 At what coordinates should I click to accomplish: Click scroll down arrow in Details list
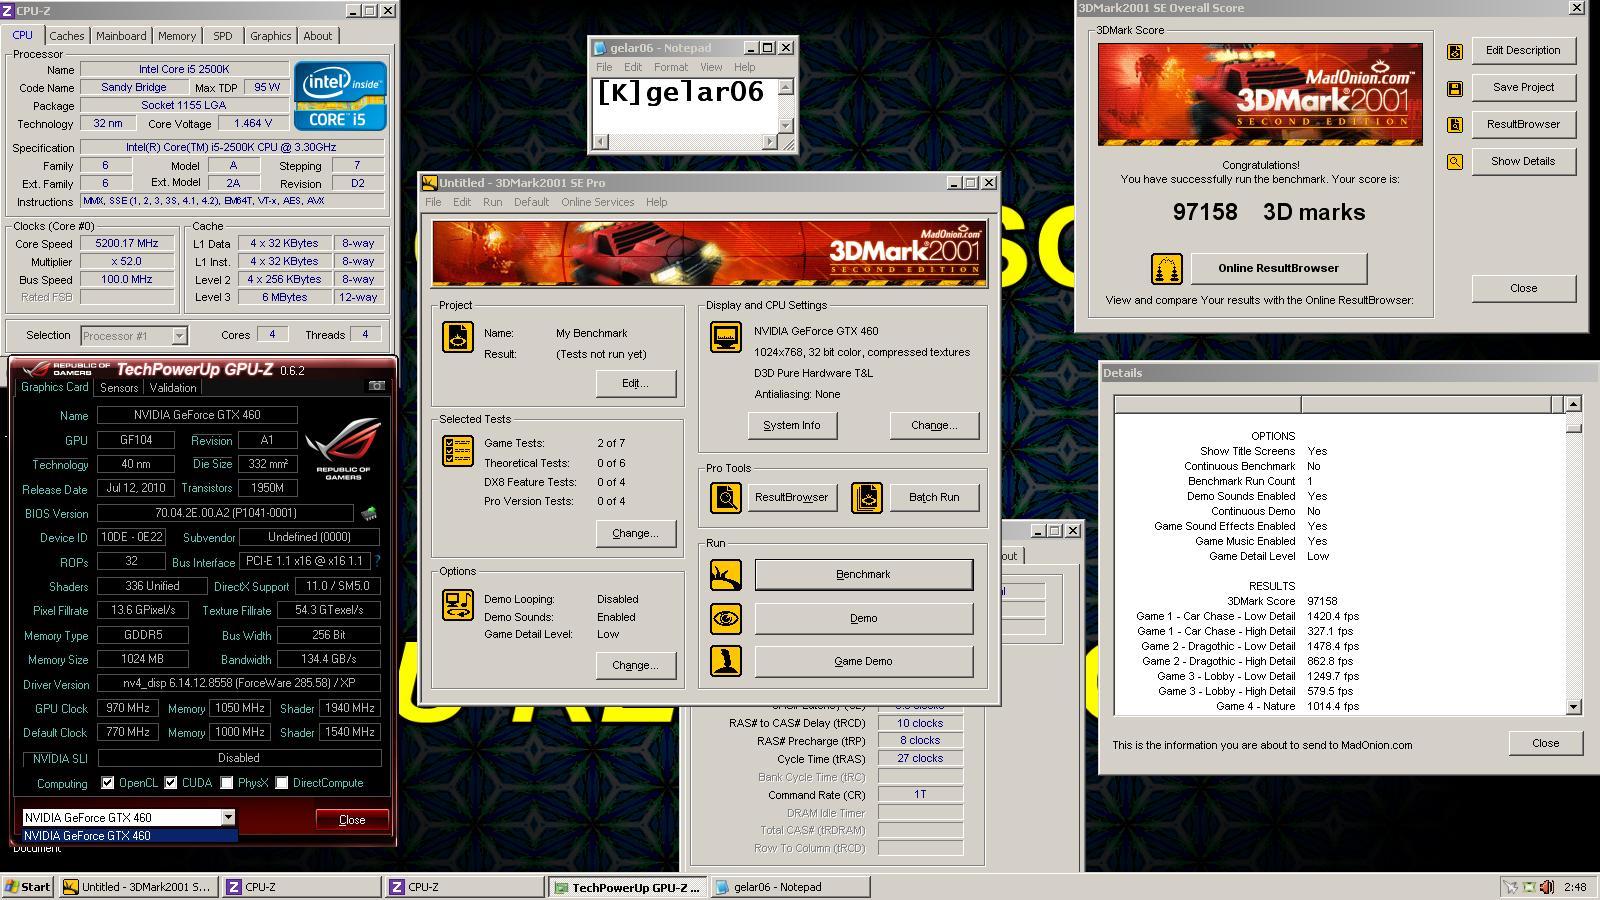[x=1573, y=707]
